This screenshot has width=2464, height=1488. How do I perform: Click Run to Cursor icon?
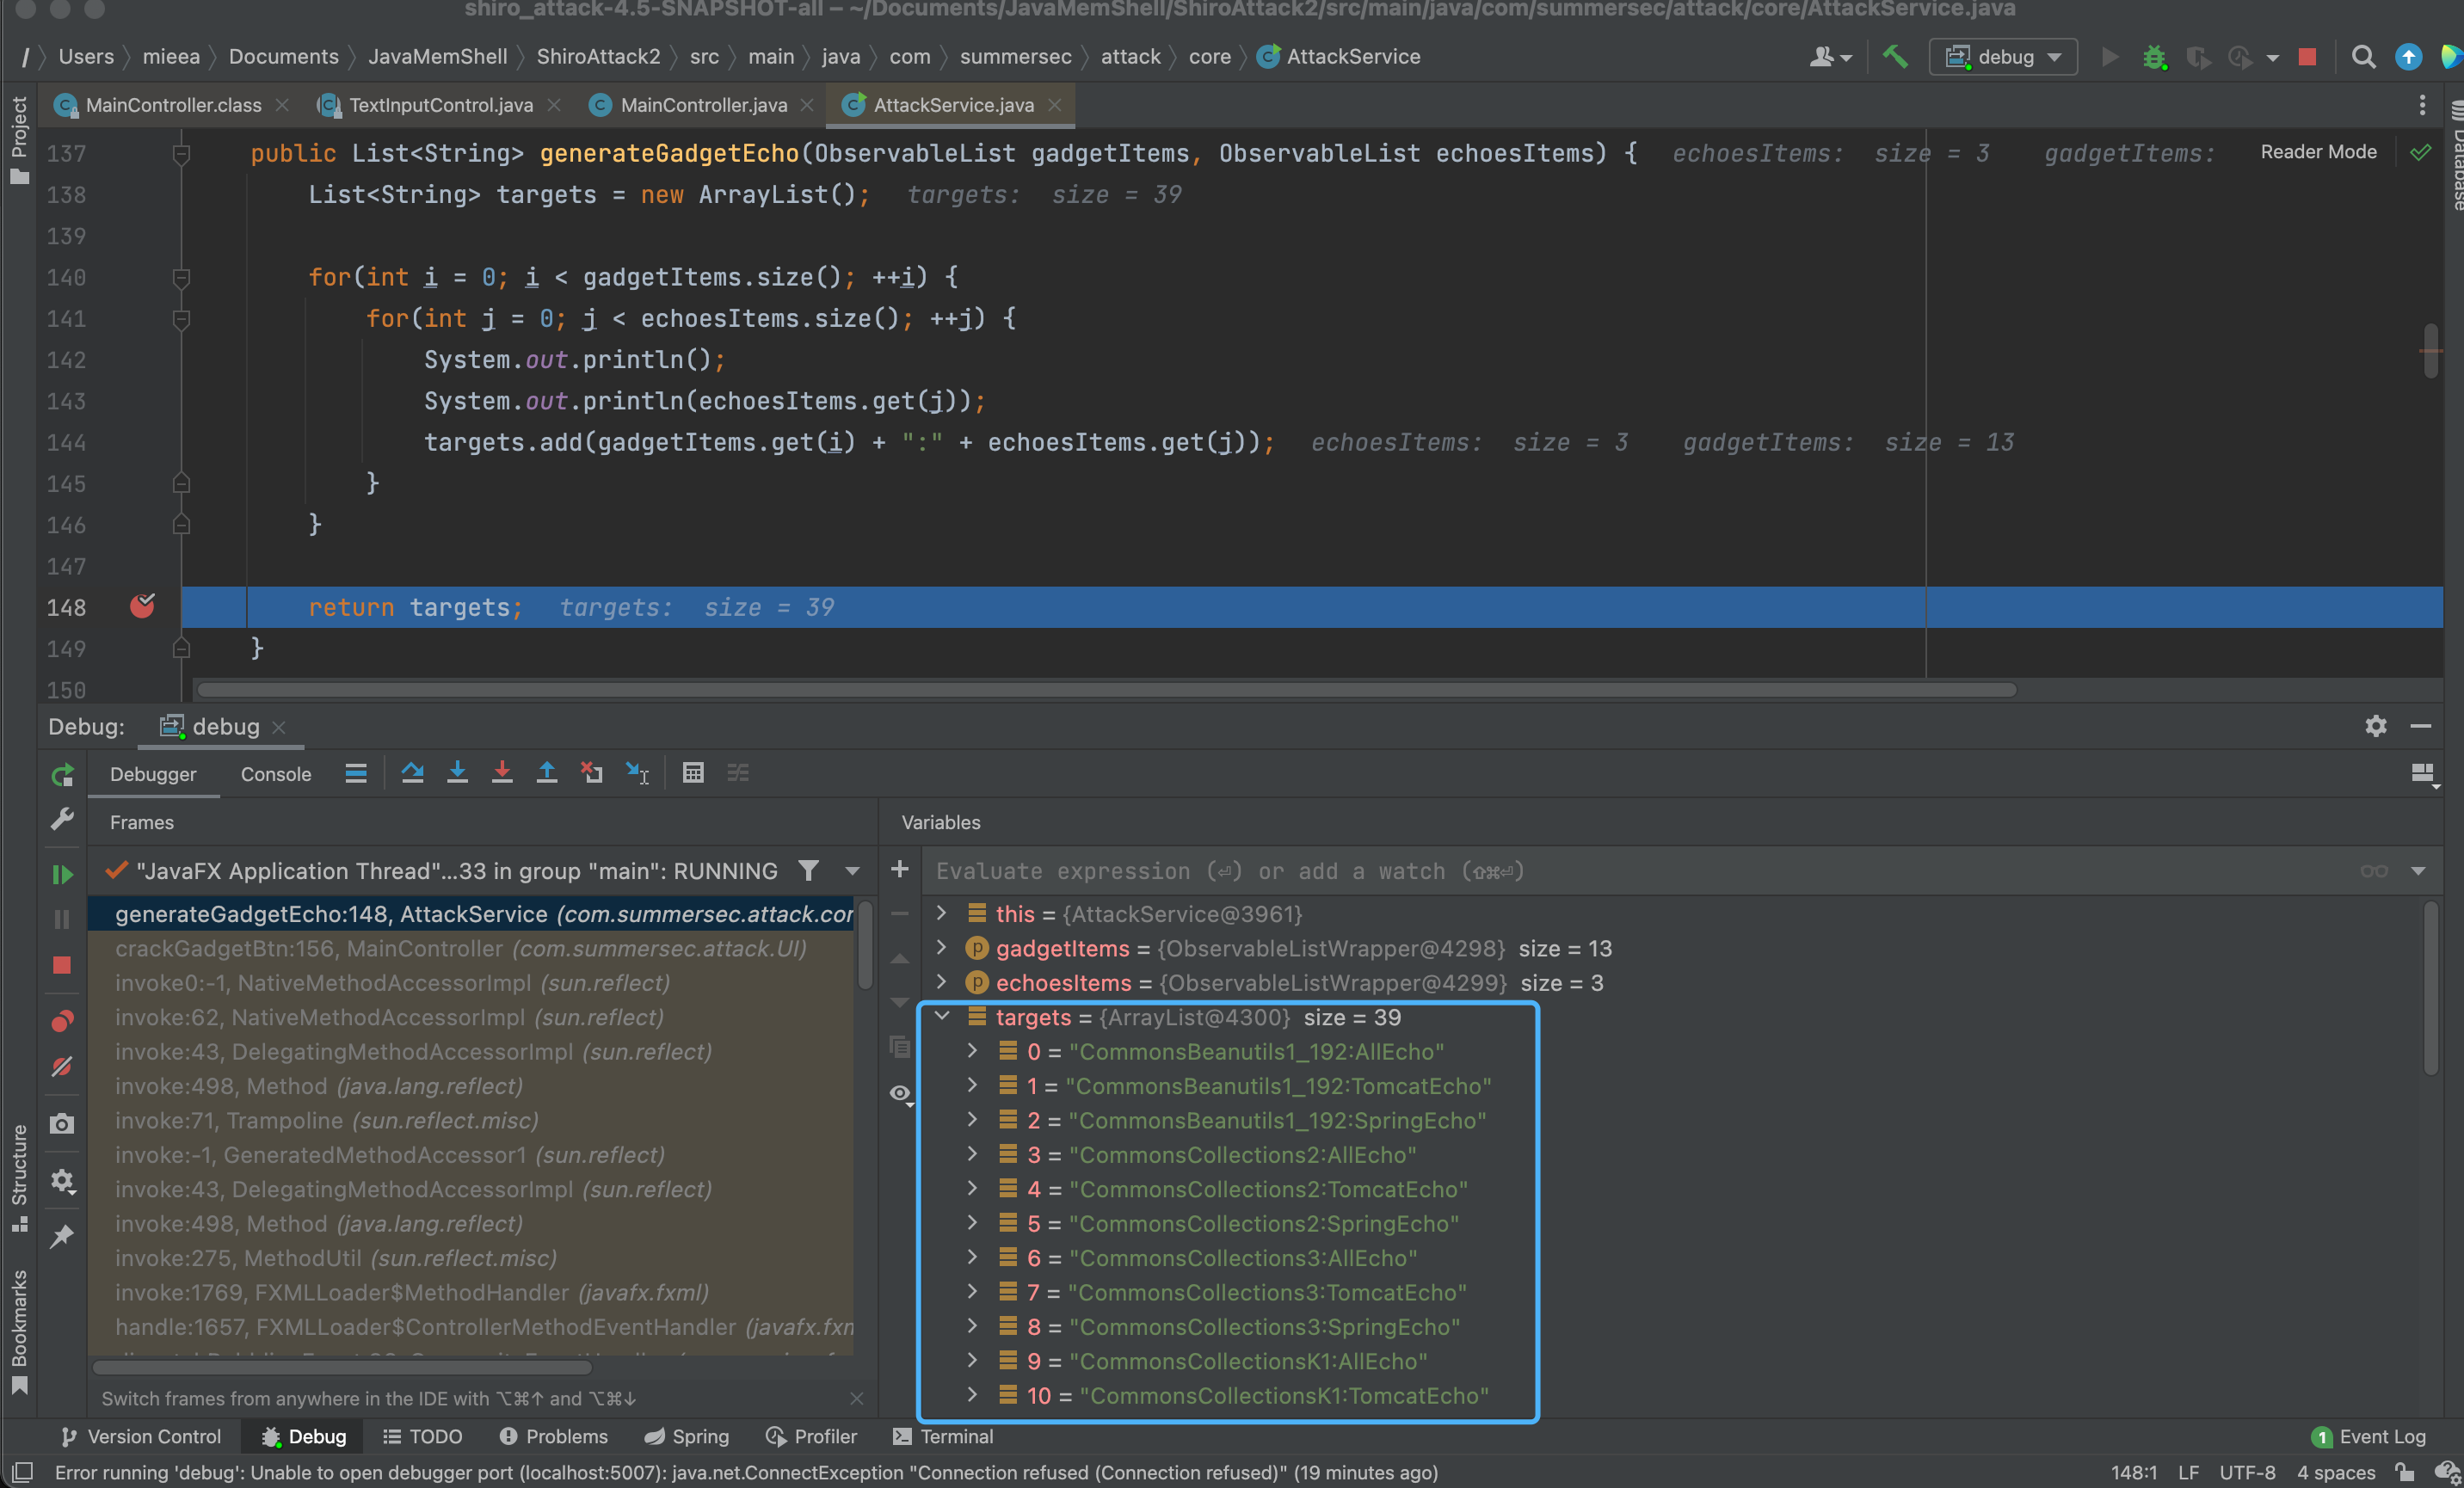pos(637,773)
